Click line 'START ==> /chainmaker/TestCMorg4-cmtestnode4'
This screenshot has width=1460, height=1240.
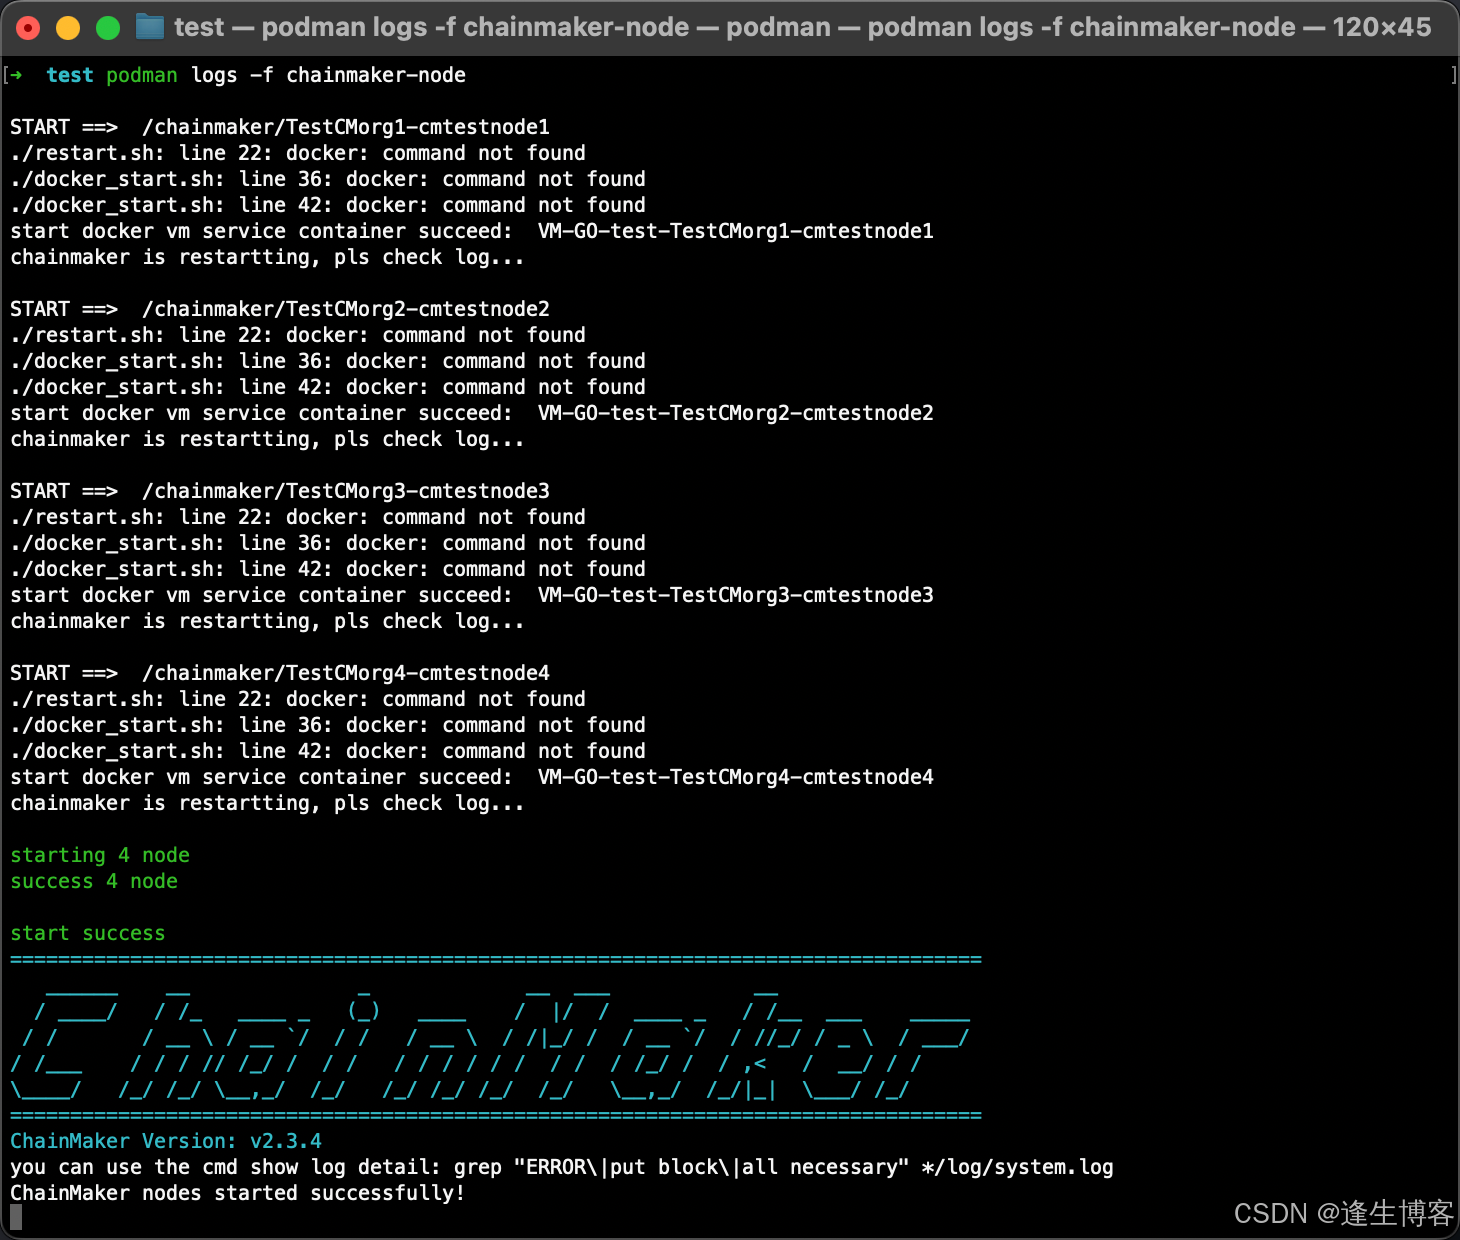pos(280,673)
